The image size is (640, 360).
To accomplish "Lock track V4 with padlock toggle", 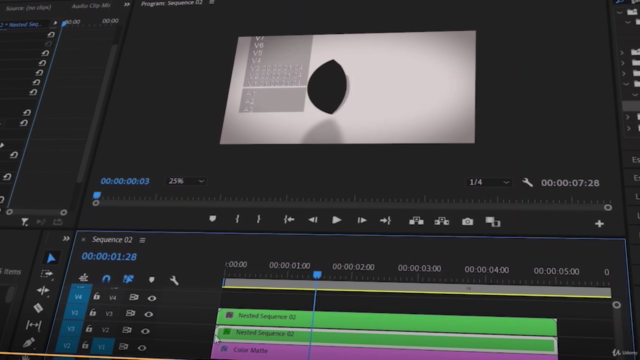I will click(x=96, y=296).
